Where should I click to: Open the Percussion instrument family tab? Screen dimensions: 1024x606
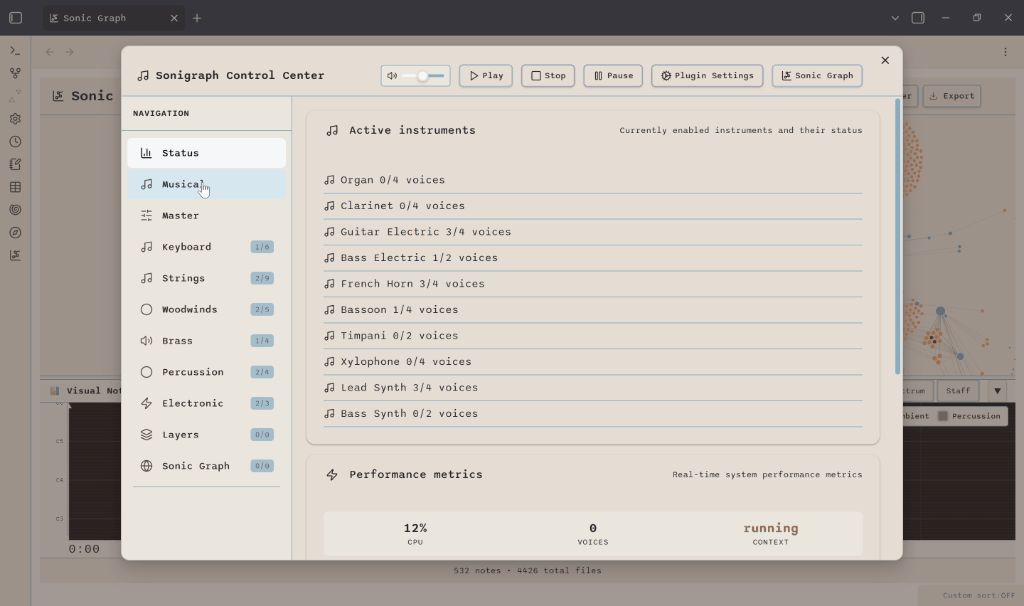click(x=206, y=372)
